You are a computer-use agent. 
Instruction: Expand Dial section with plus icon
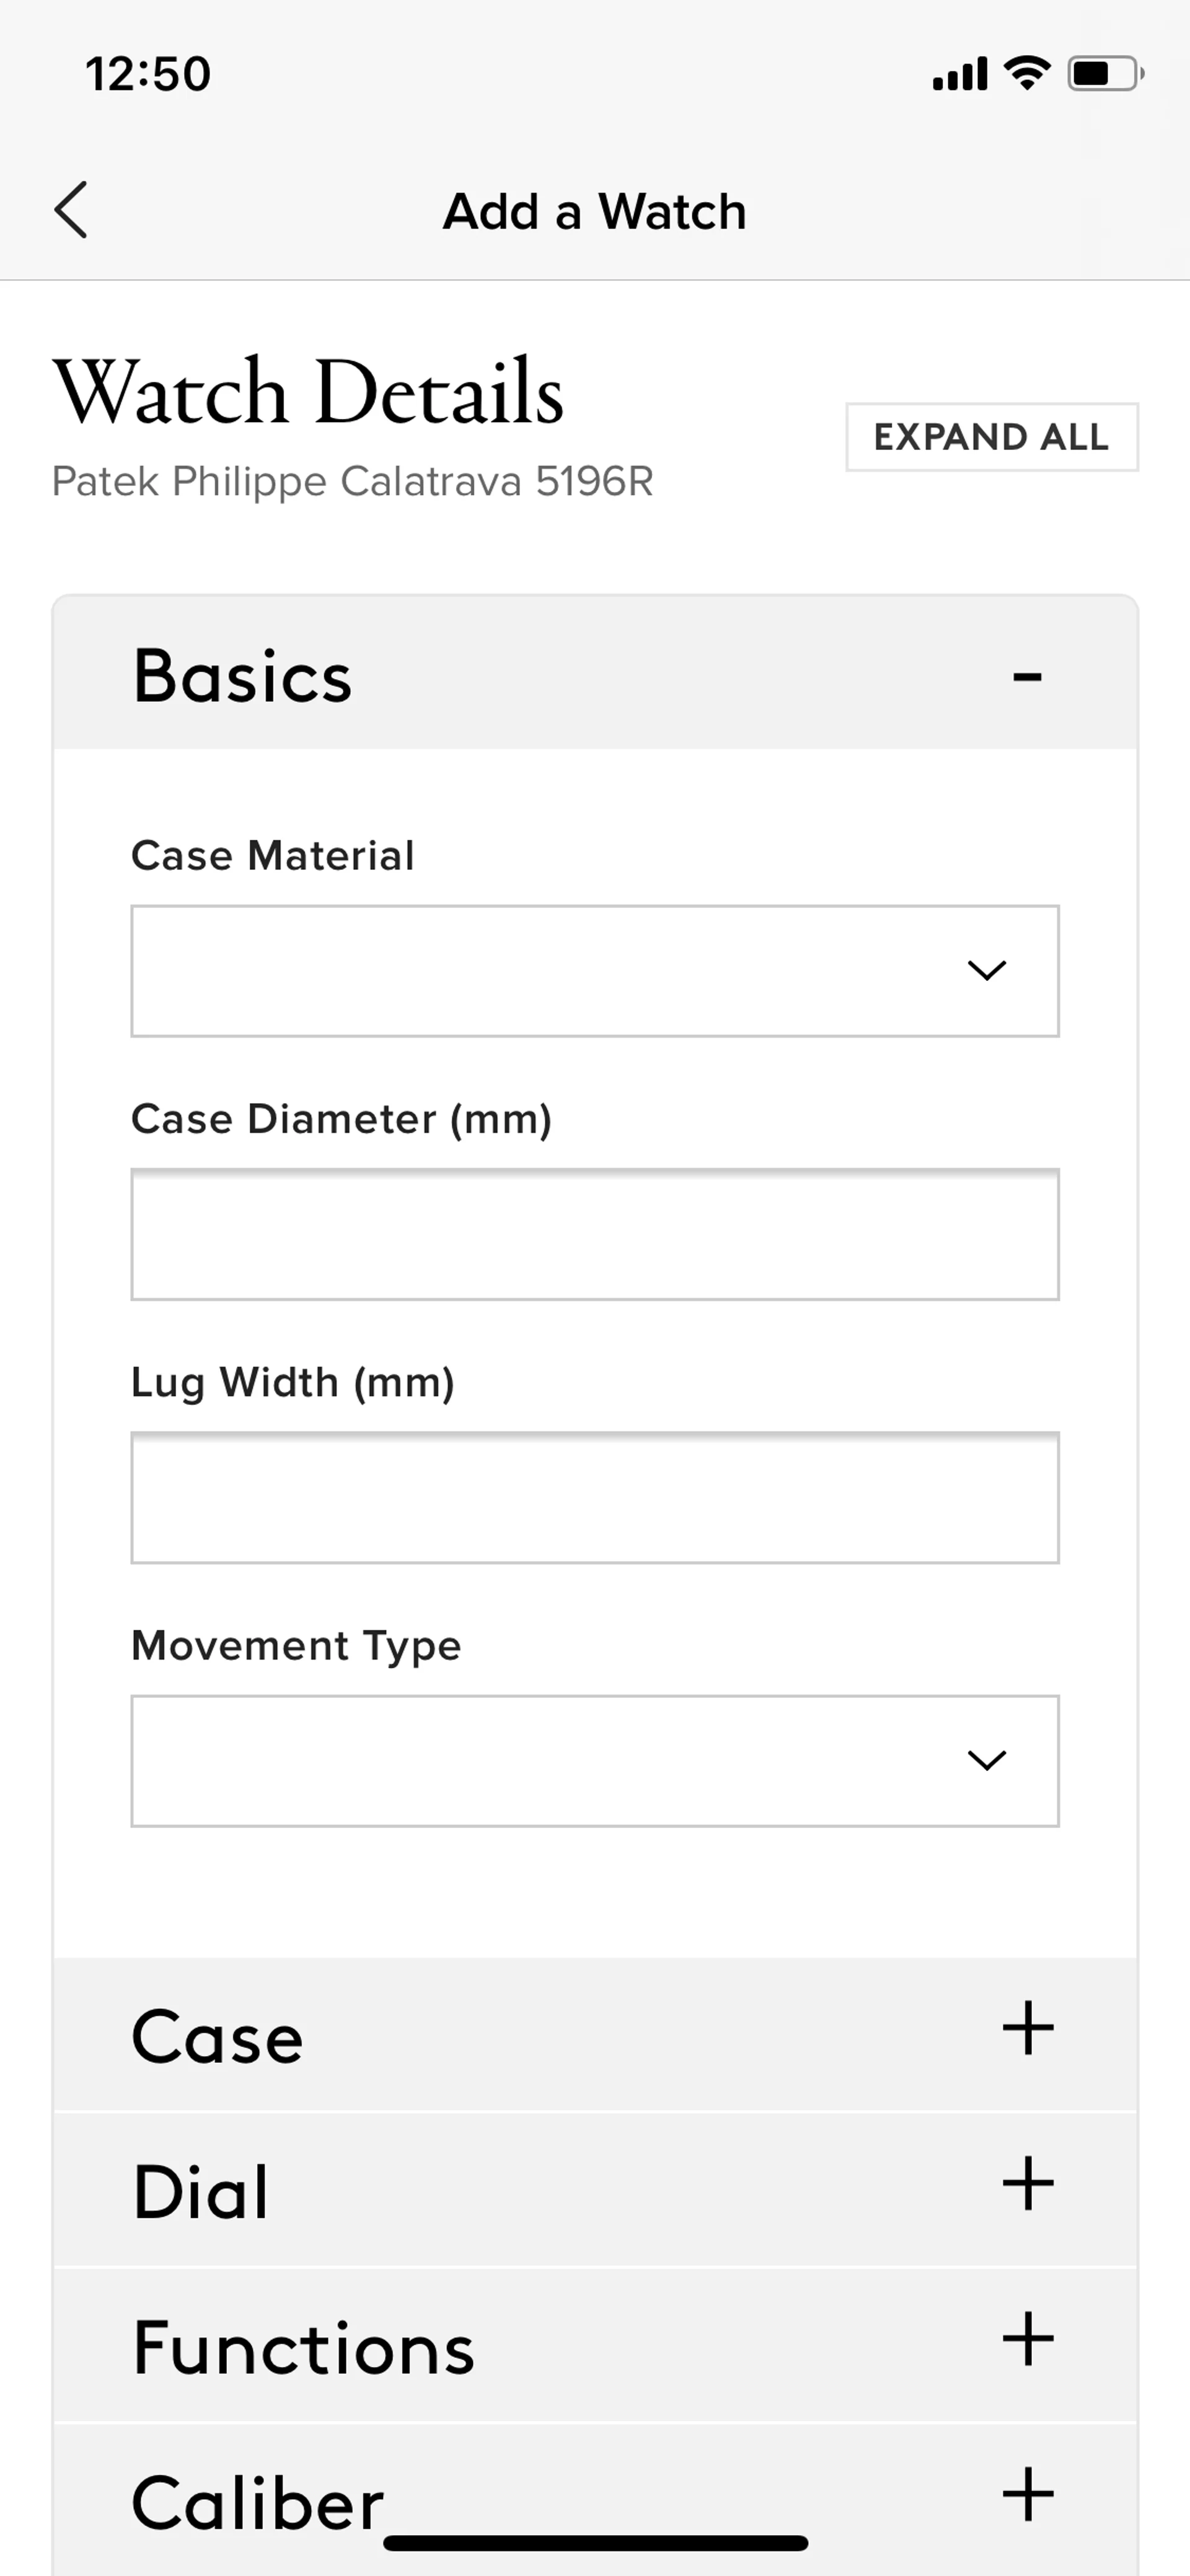1028,2184
